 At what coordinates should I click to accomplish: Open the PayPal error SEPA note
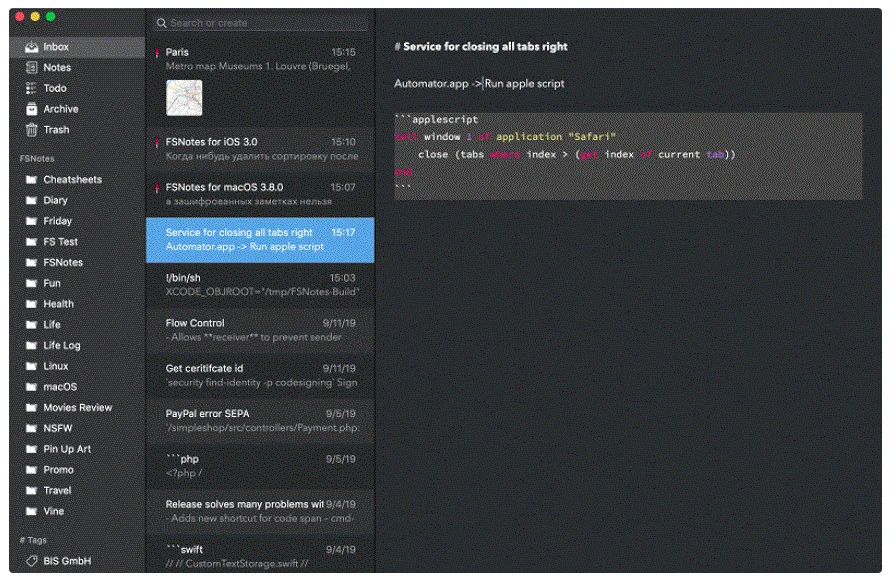(260, 421)
